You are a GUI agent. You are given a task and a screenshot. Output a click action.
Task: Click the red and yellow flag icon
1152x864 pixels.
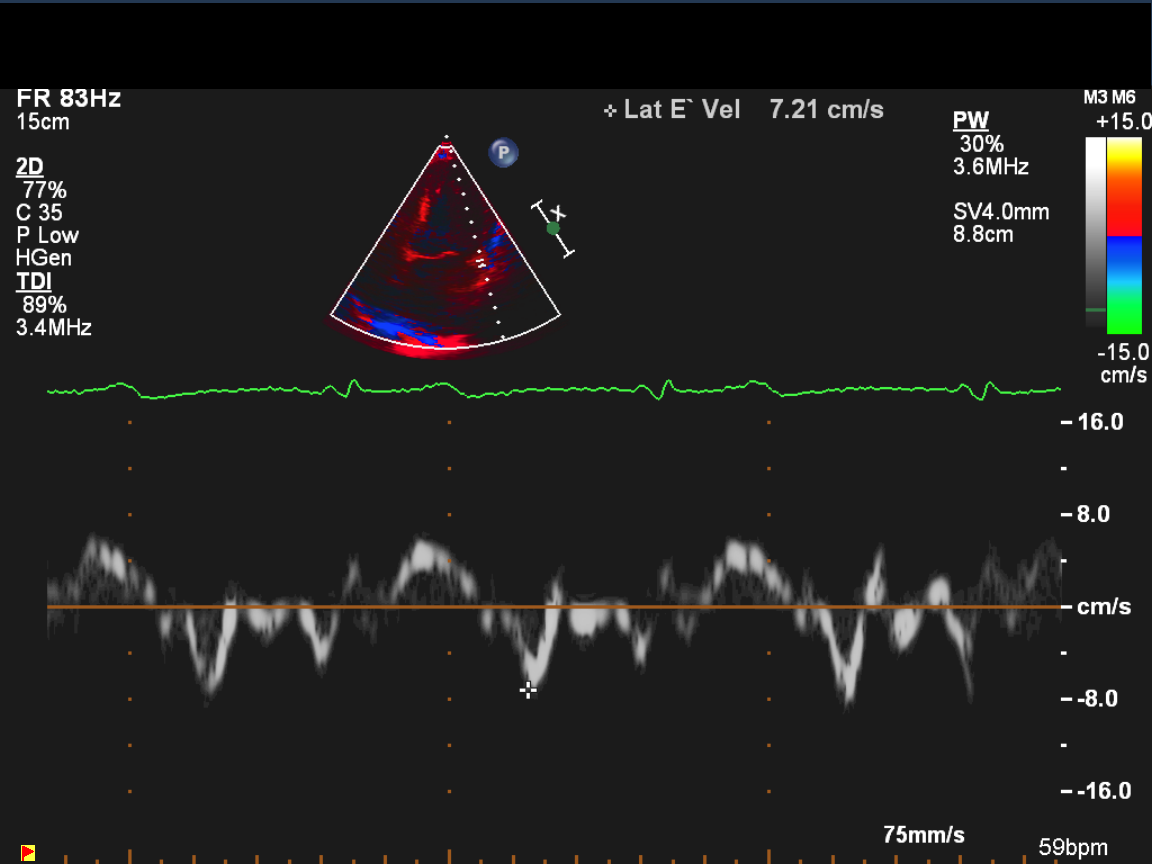pos(28,852)
